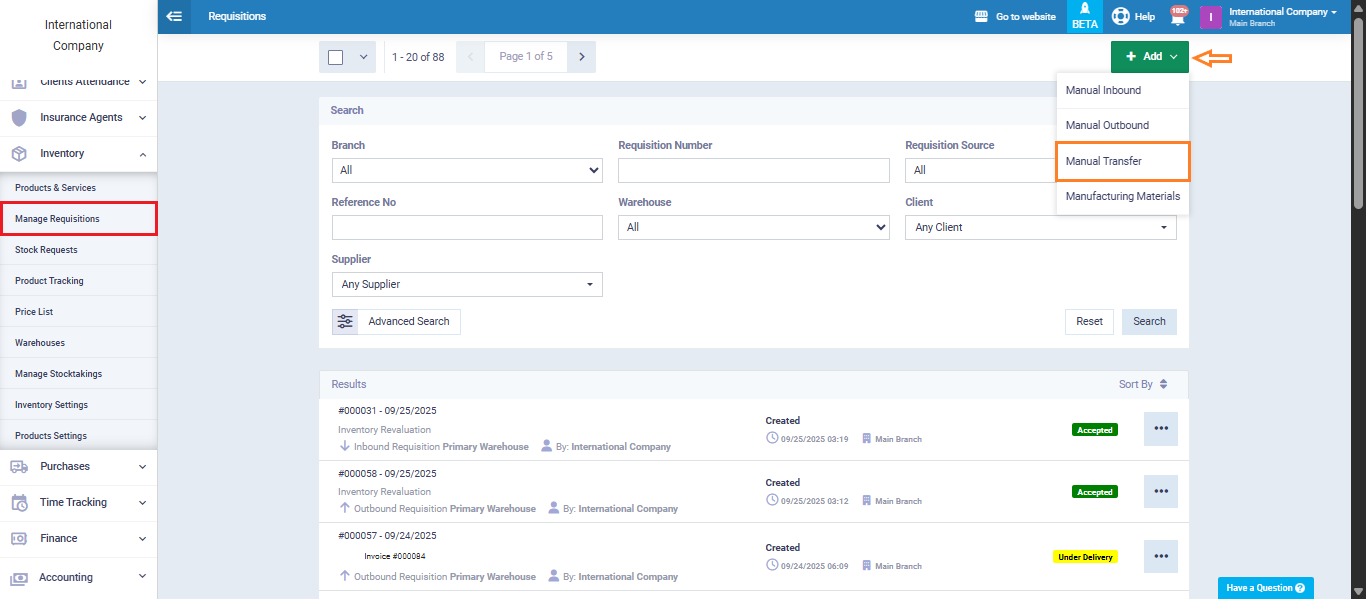The image size is (1366, 599).
Task: Click the Requisition Number input field
Action: [753, 170]
